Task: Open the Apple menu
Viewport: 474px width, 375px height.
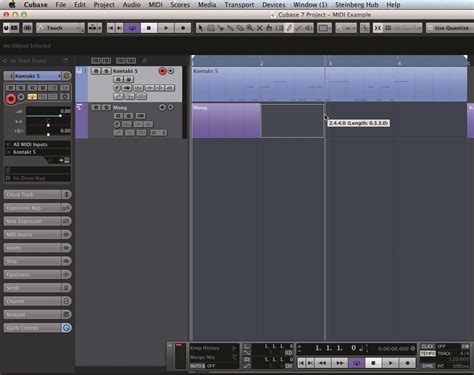Action: tap(12, 4)
